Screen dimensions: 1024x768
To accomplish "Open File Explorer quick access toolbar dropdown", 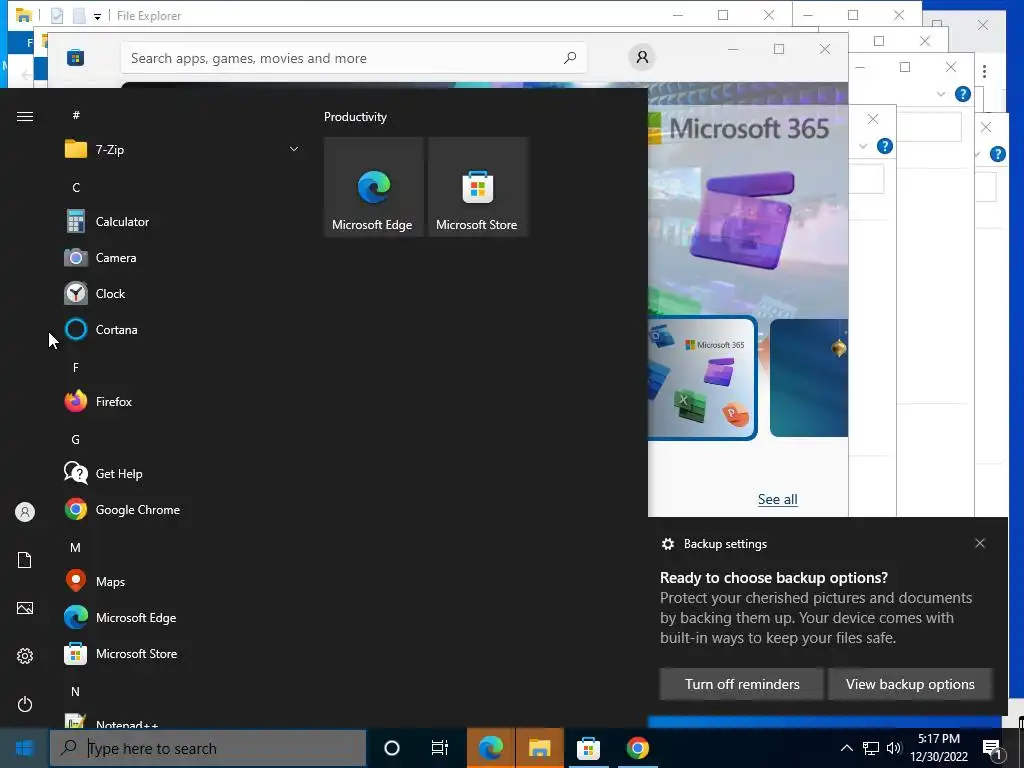I will (97, 16).
